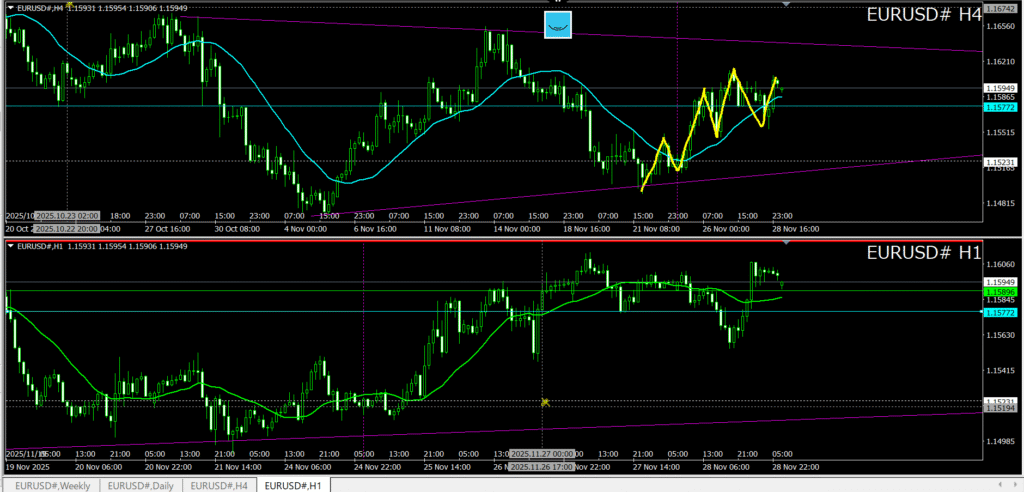1024x492 pixels.
Task: Select the 1.16742 price tag on H4 scale
Action: [1000, 8]
